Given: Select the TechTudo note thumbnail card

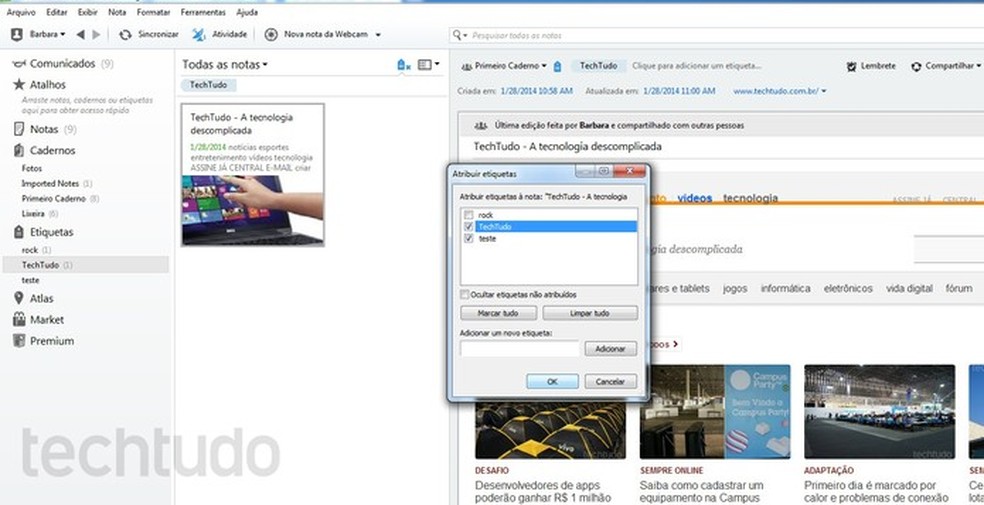Looking at the screenshot, I should click(252, 175).
